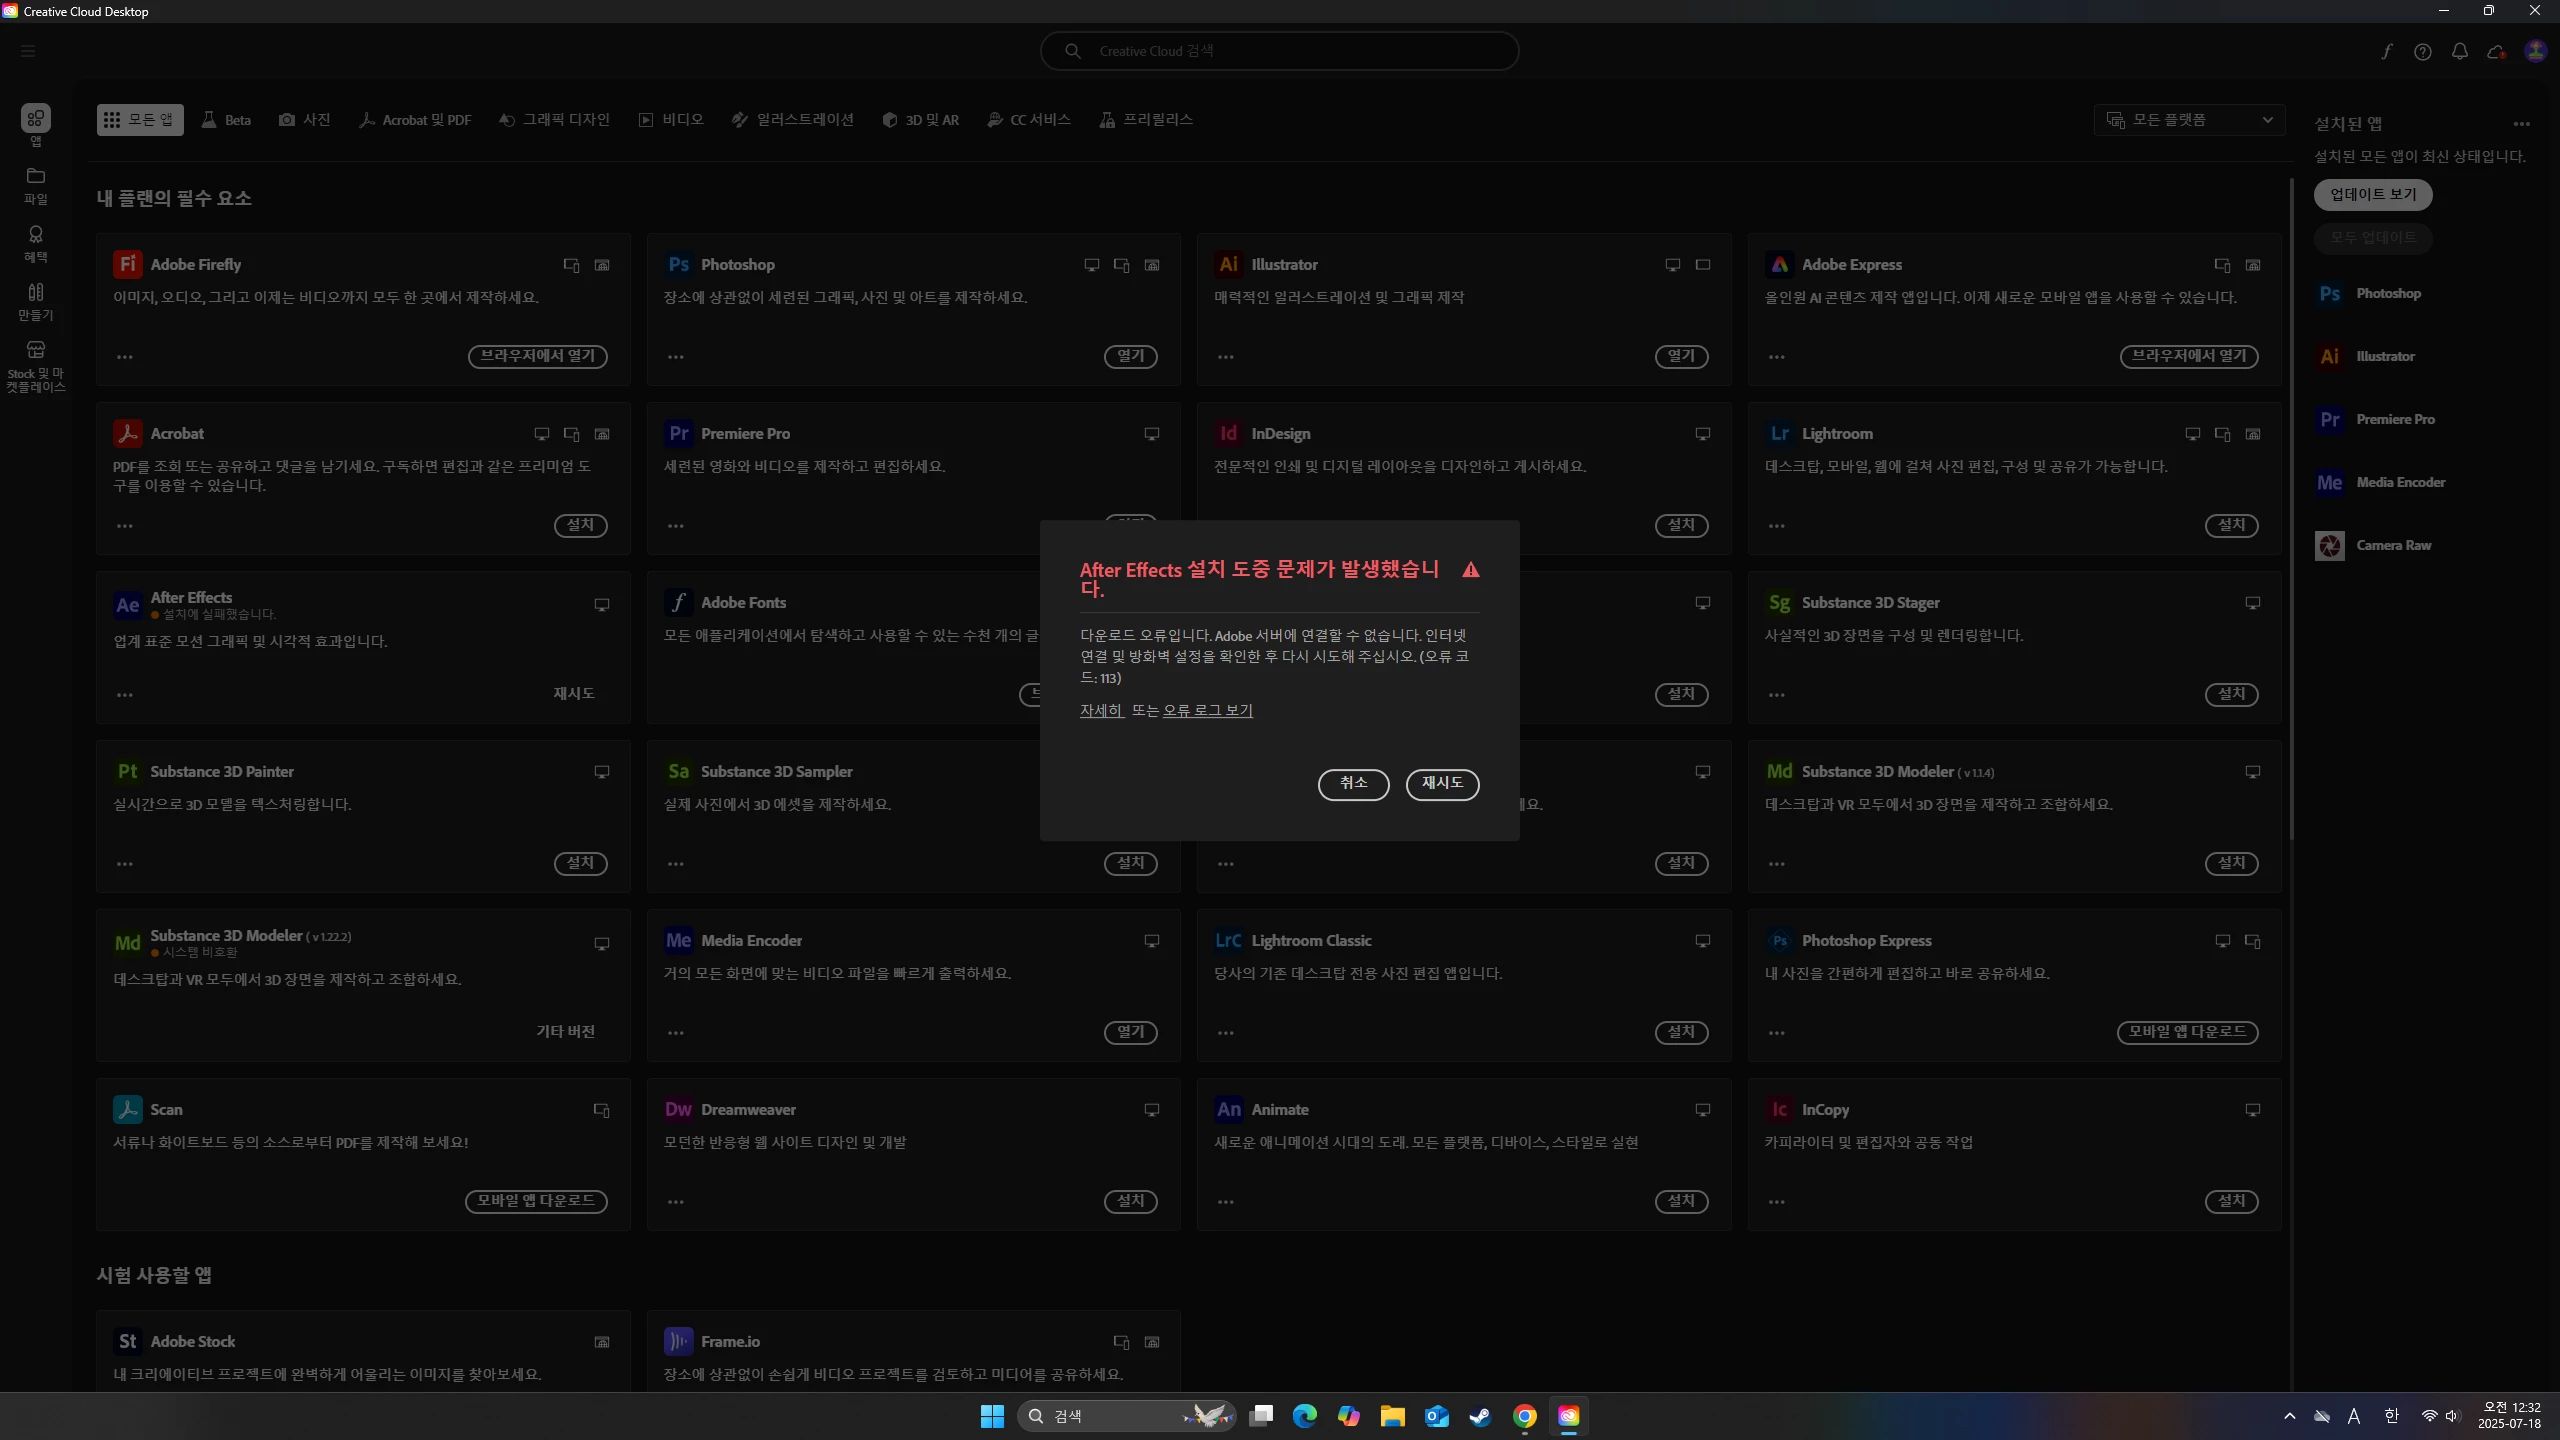Click the Retry (재시도) button in error dialog
The image size is (2560, 1440).
[1442, 784]
